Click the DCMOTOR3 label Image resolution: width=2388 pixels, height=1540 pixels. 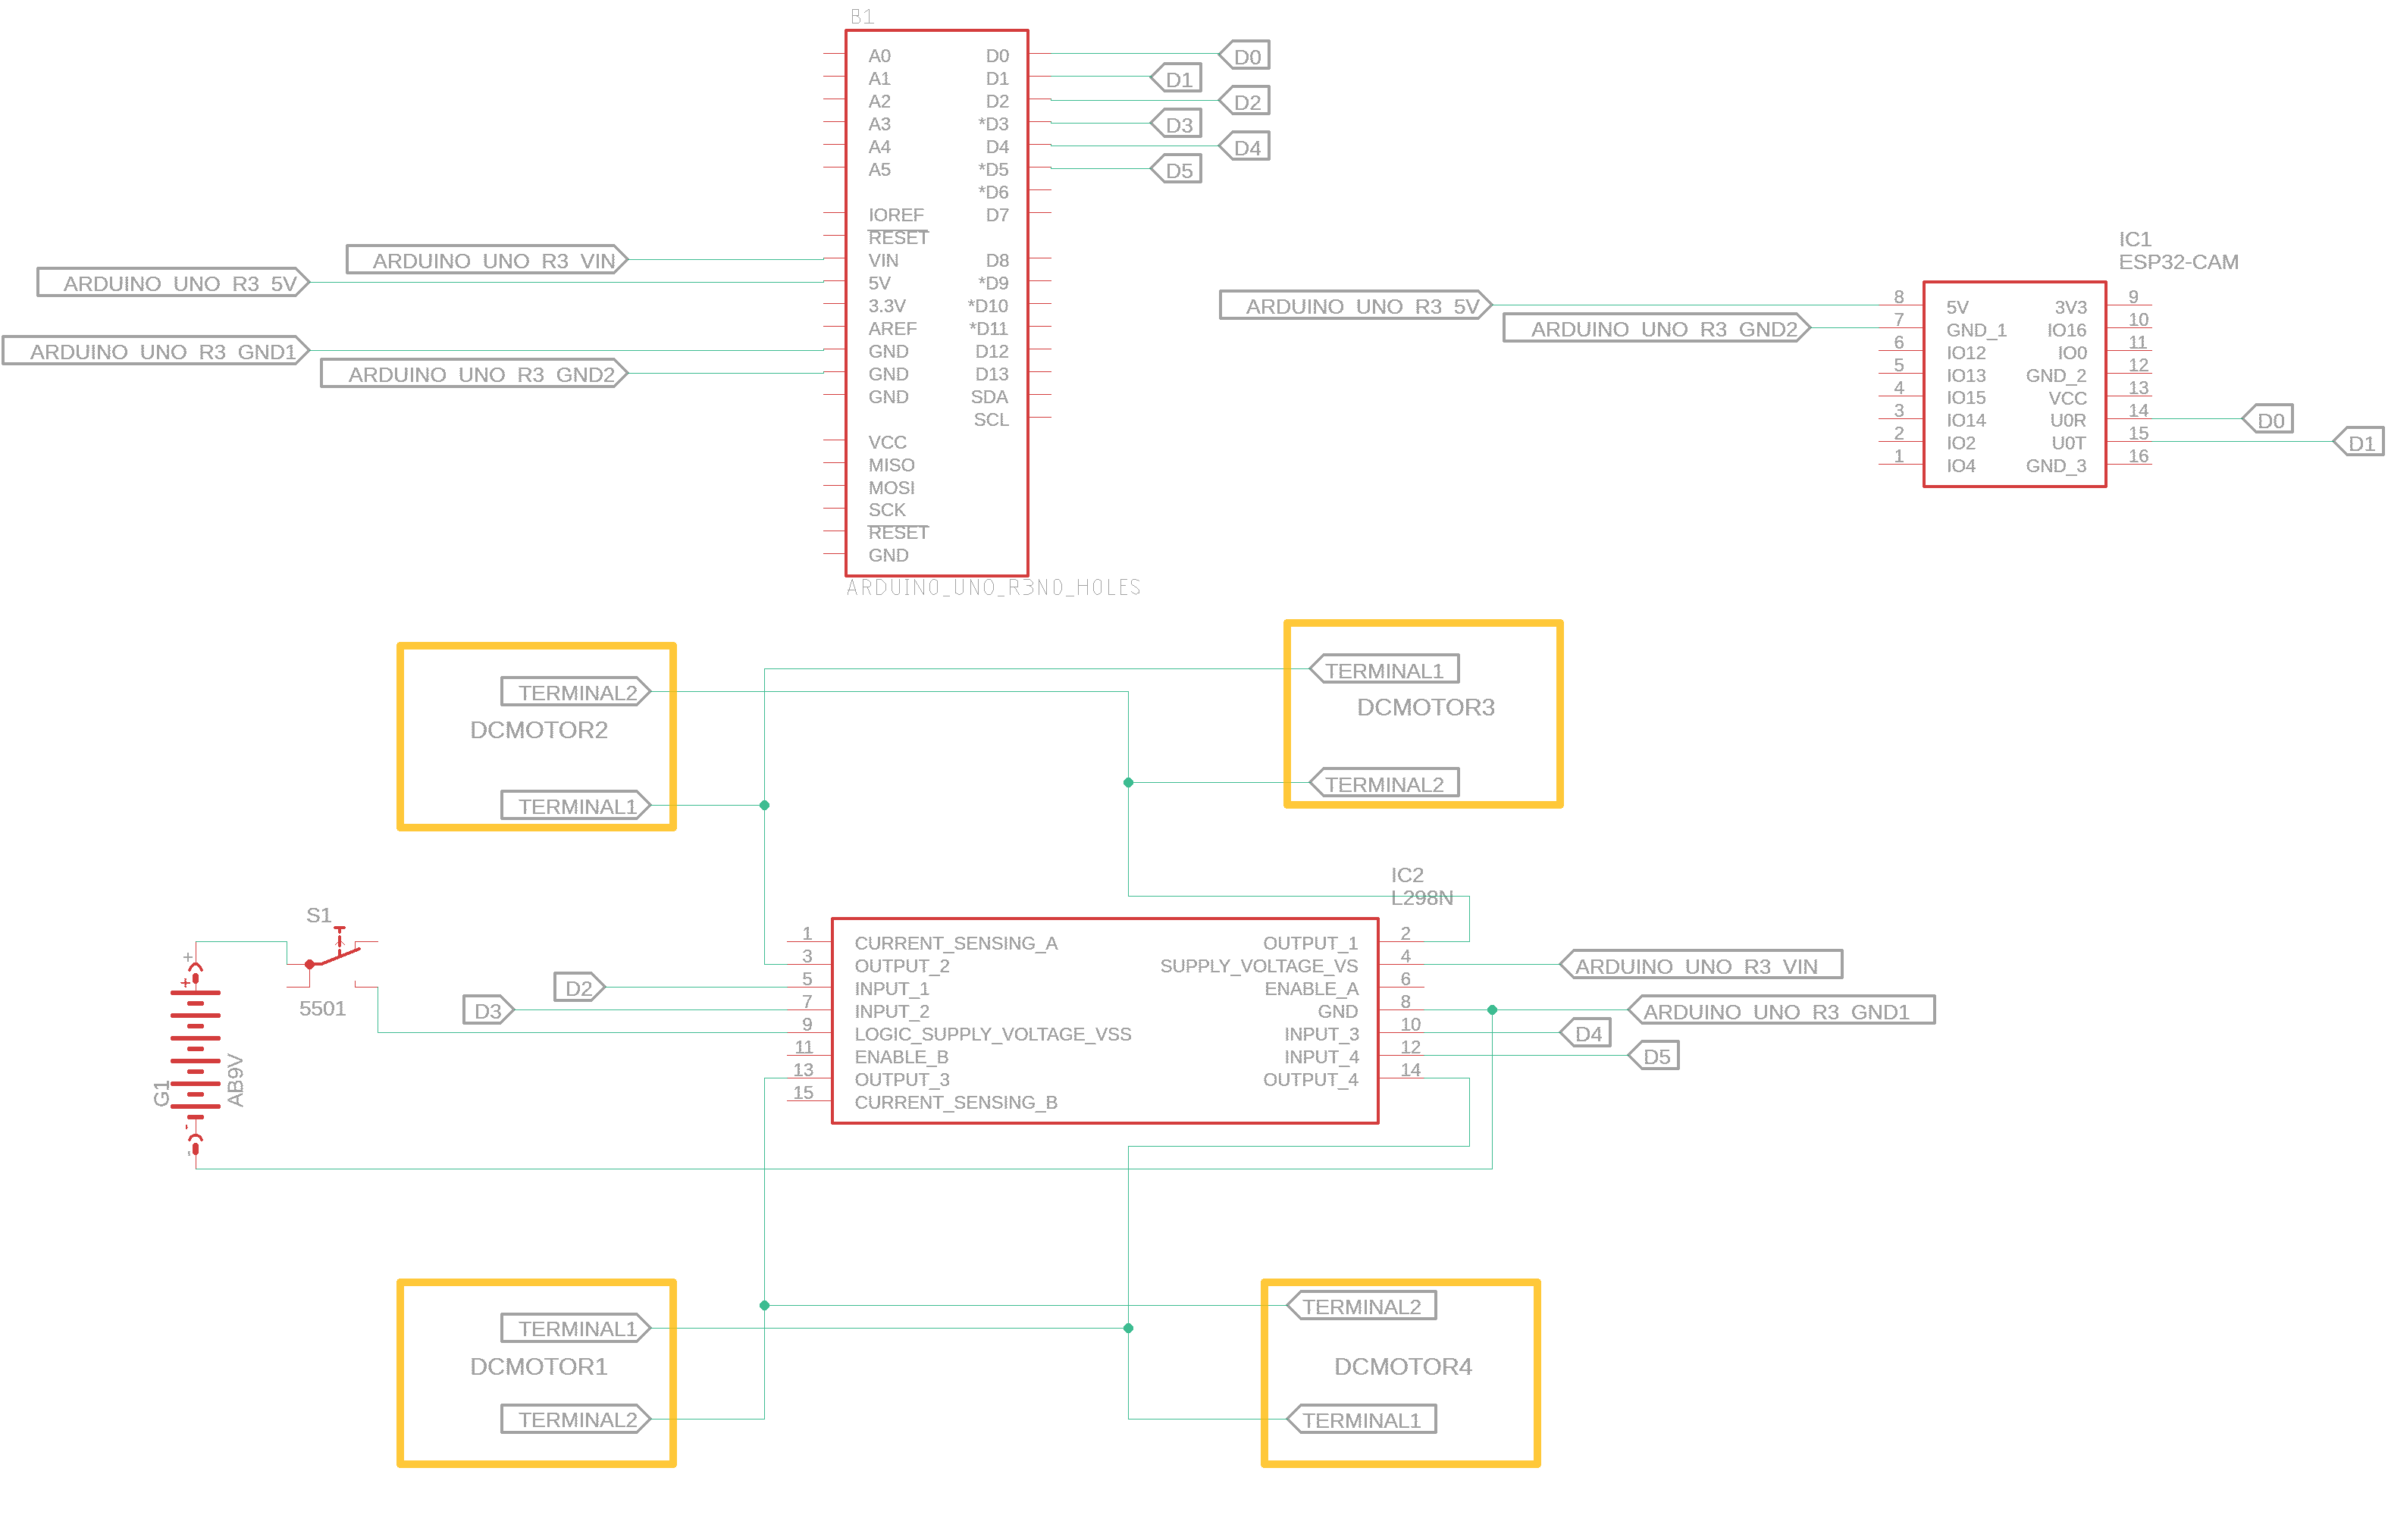click(x=1426, y=707)
